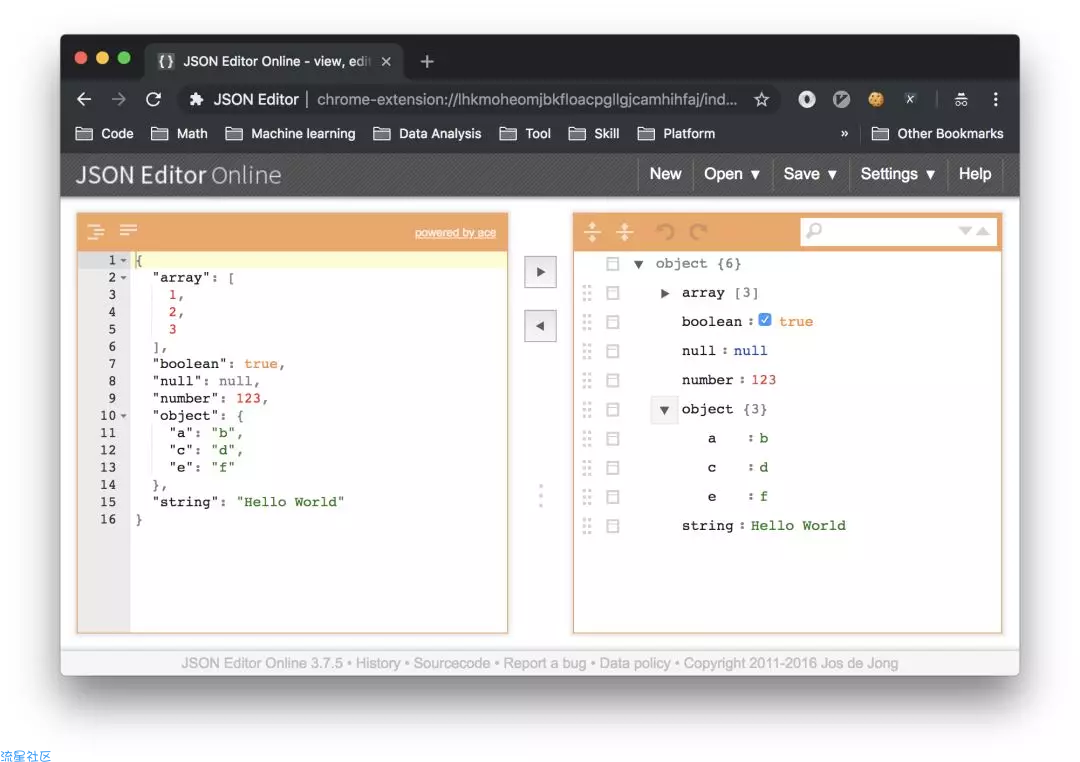Image resolution: width=1080 pixels, height=762 pixels.
Task: Click the powered by ace link
Action: (x=455, y=233)
